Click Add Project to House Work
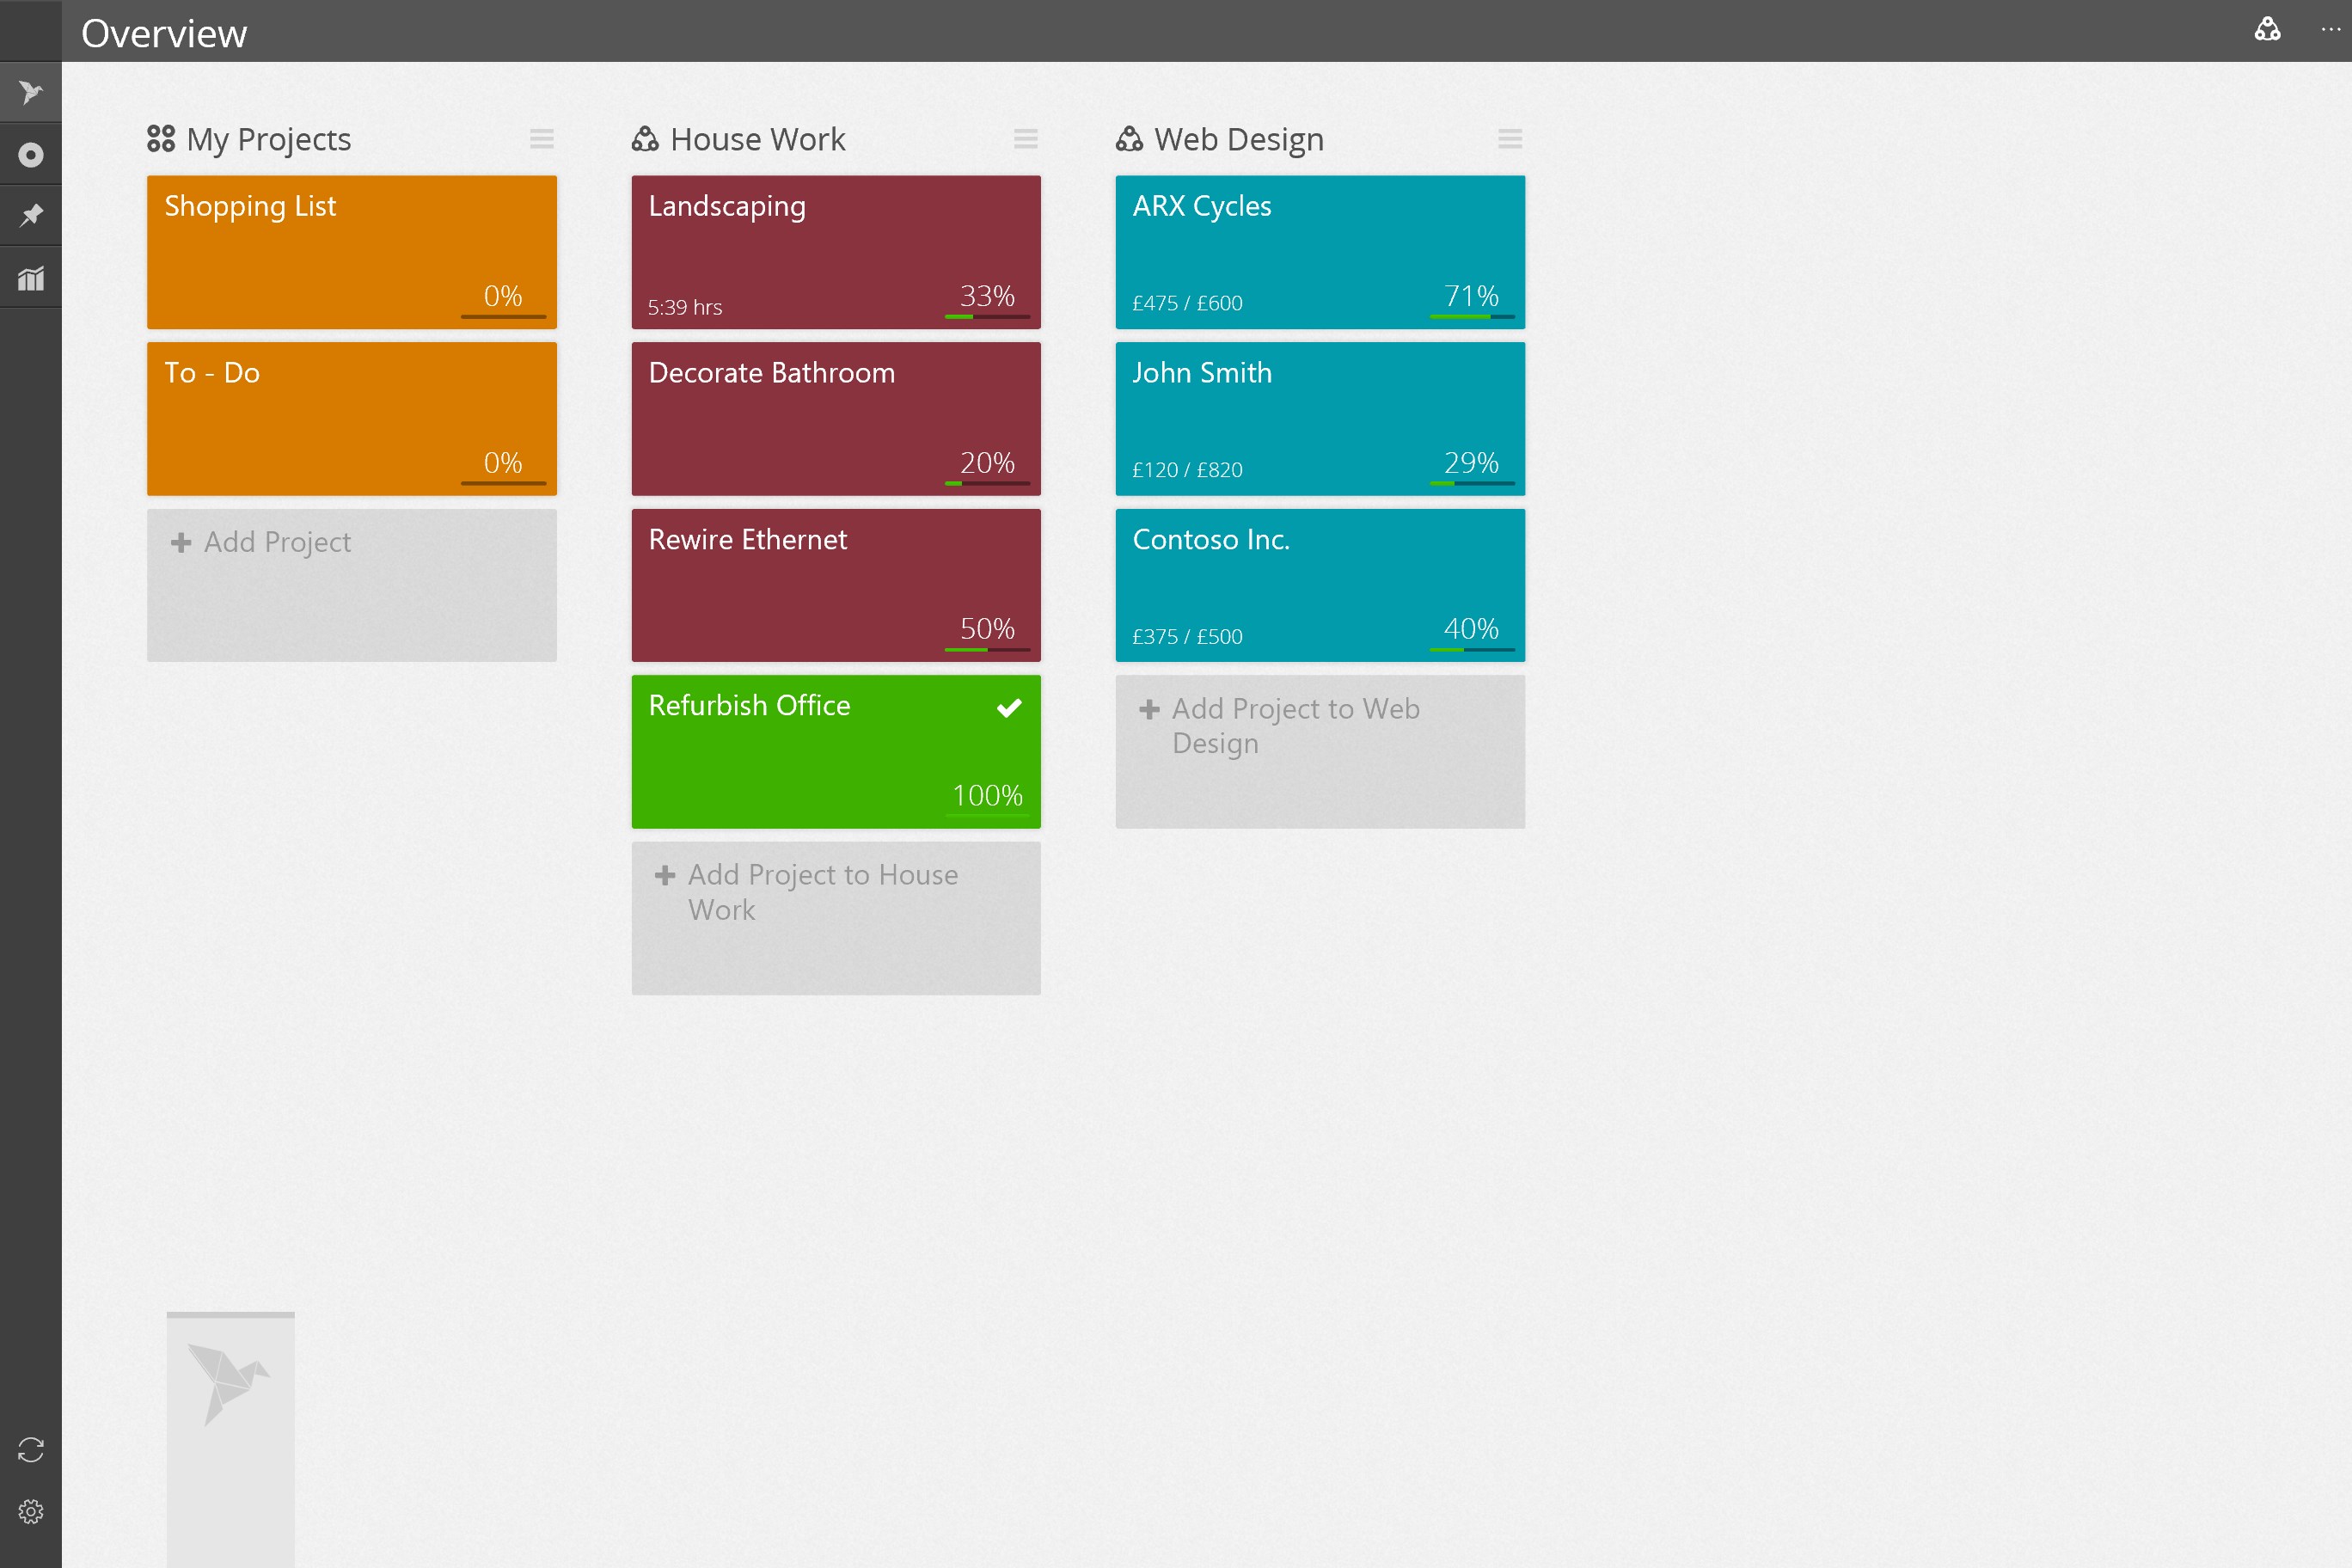The image size is (2352, 1568). [x=835, y=917]
